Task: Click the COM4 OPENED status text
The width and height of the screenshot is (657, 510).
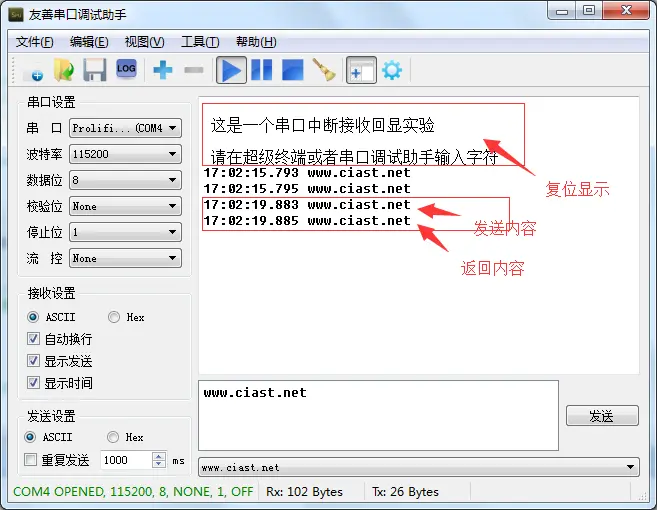Action: pos(133,491)
